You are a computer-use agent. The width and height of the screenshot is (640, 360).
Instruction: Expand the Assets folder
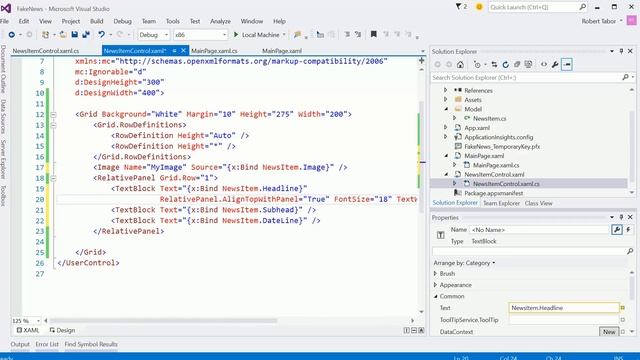click(x=446, y=99)
